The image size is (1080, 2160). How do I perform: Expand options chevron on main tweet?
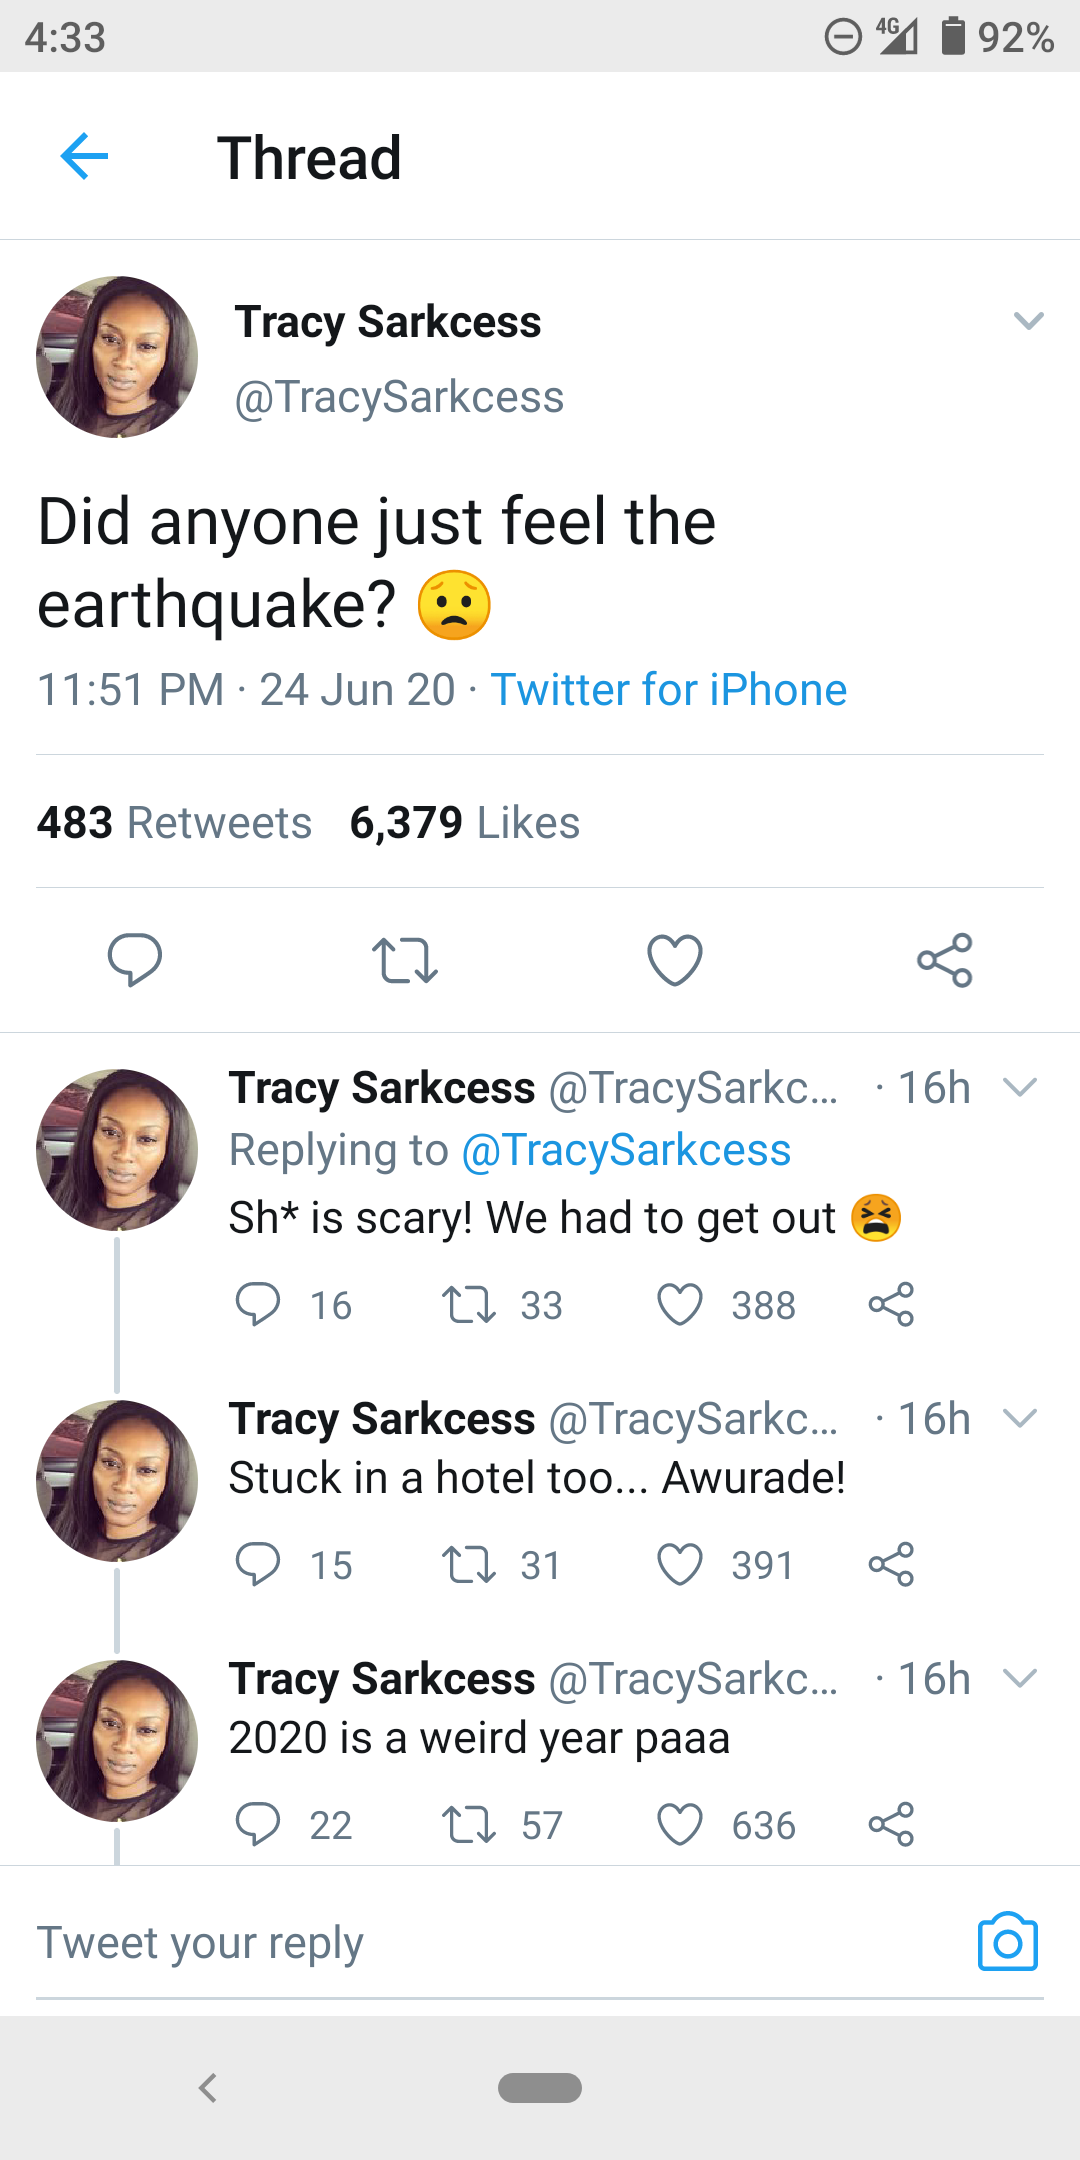1028,321
